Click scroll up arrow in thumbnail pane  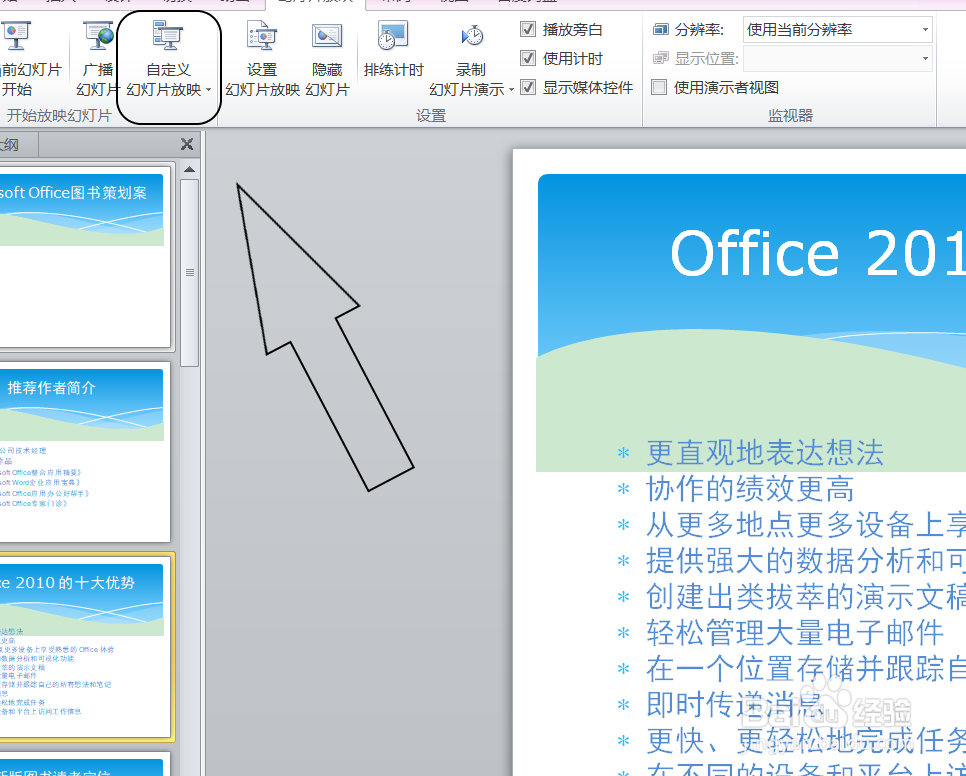(x=190, y=169)
